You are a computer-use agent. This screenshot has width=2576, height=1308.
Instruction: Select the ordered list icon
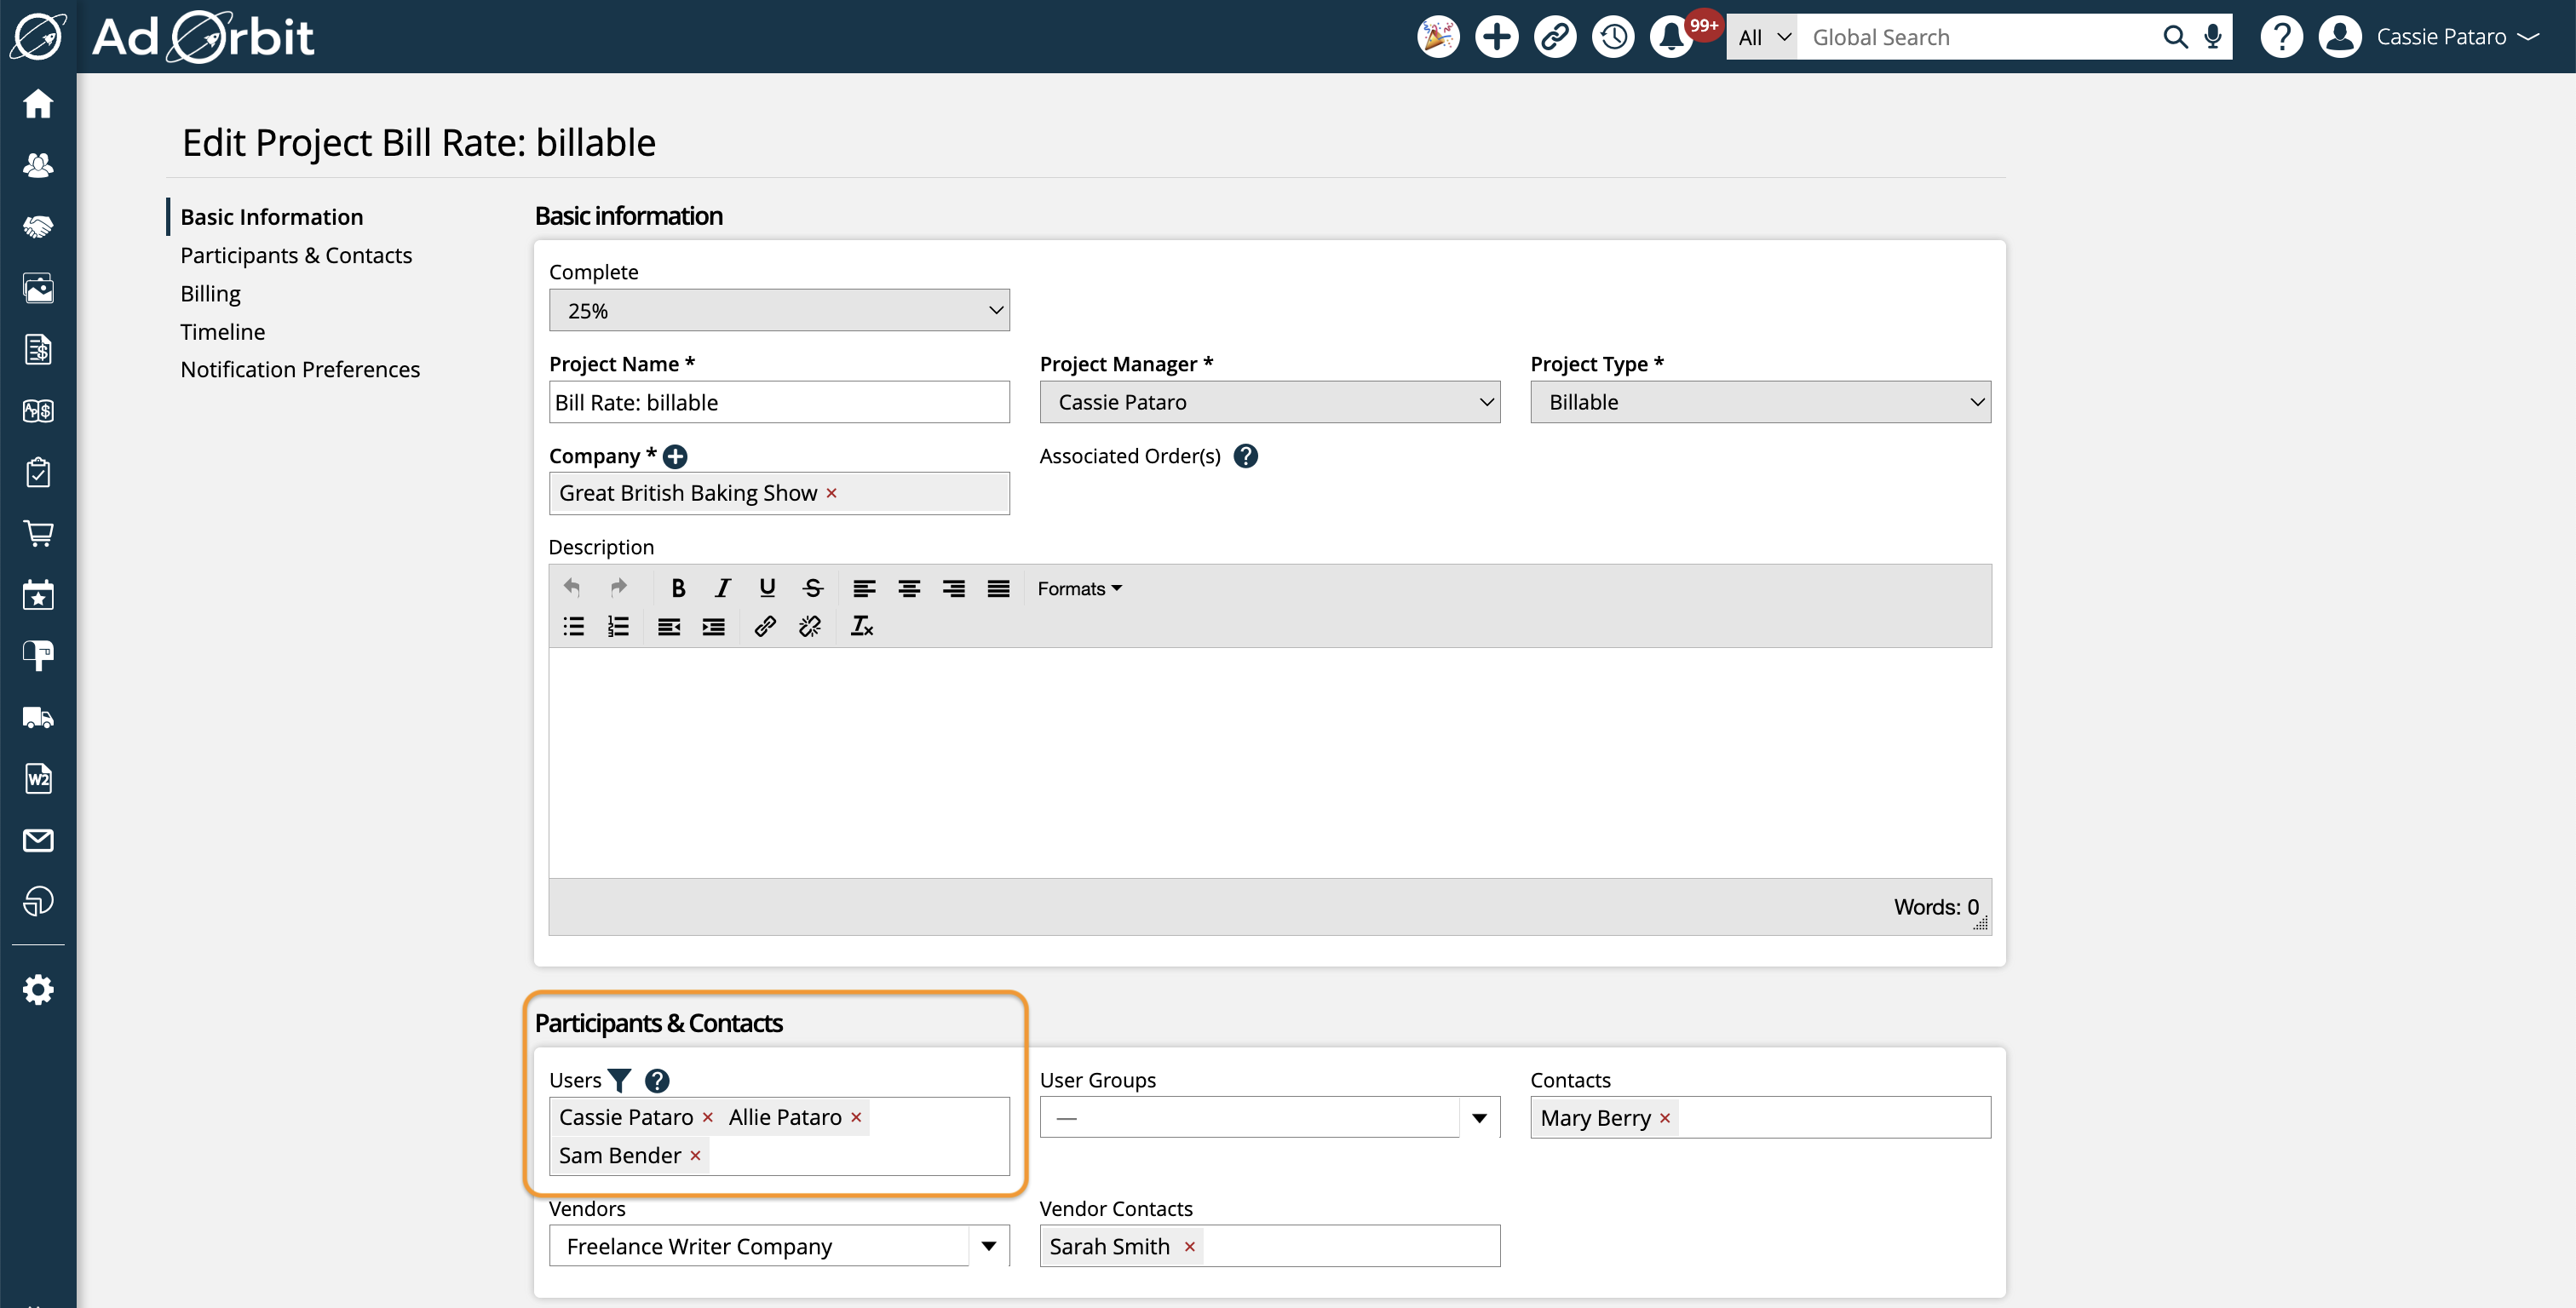pos(618,626)
